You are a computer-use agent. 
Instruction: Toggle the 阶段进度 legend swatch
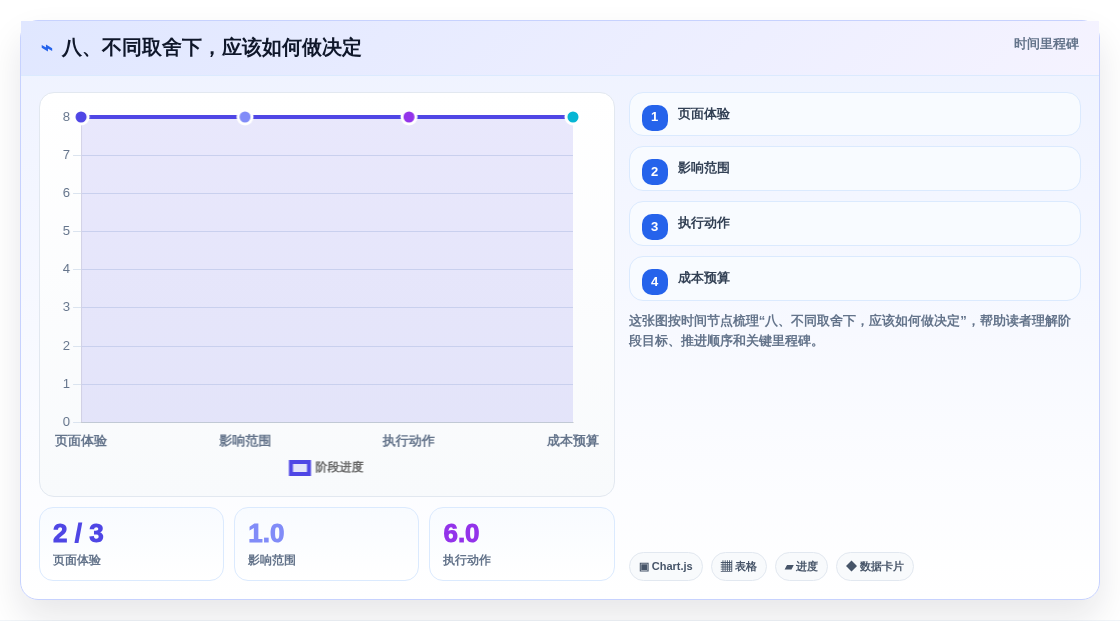[x=299, y=468]
